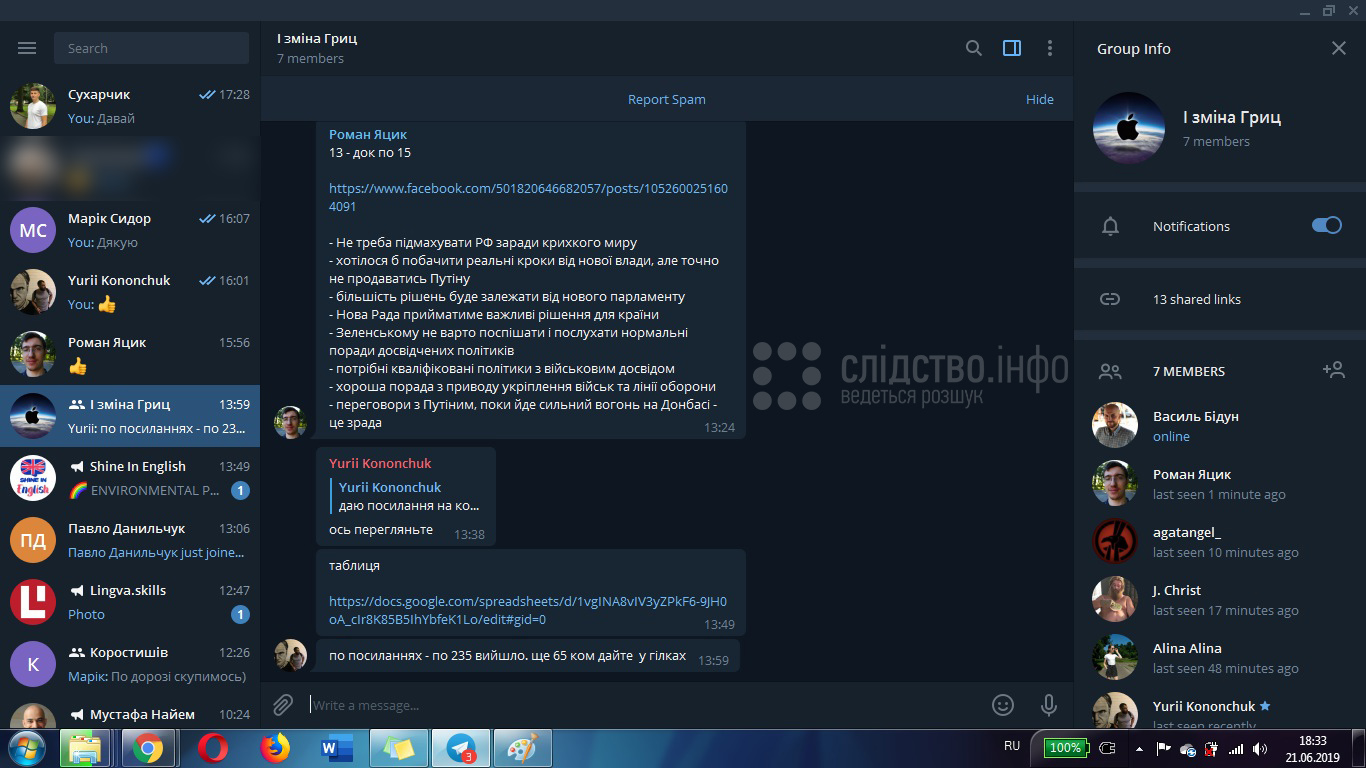
Task: Open Windows Start menu
Action: (x=26, y=748)
